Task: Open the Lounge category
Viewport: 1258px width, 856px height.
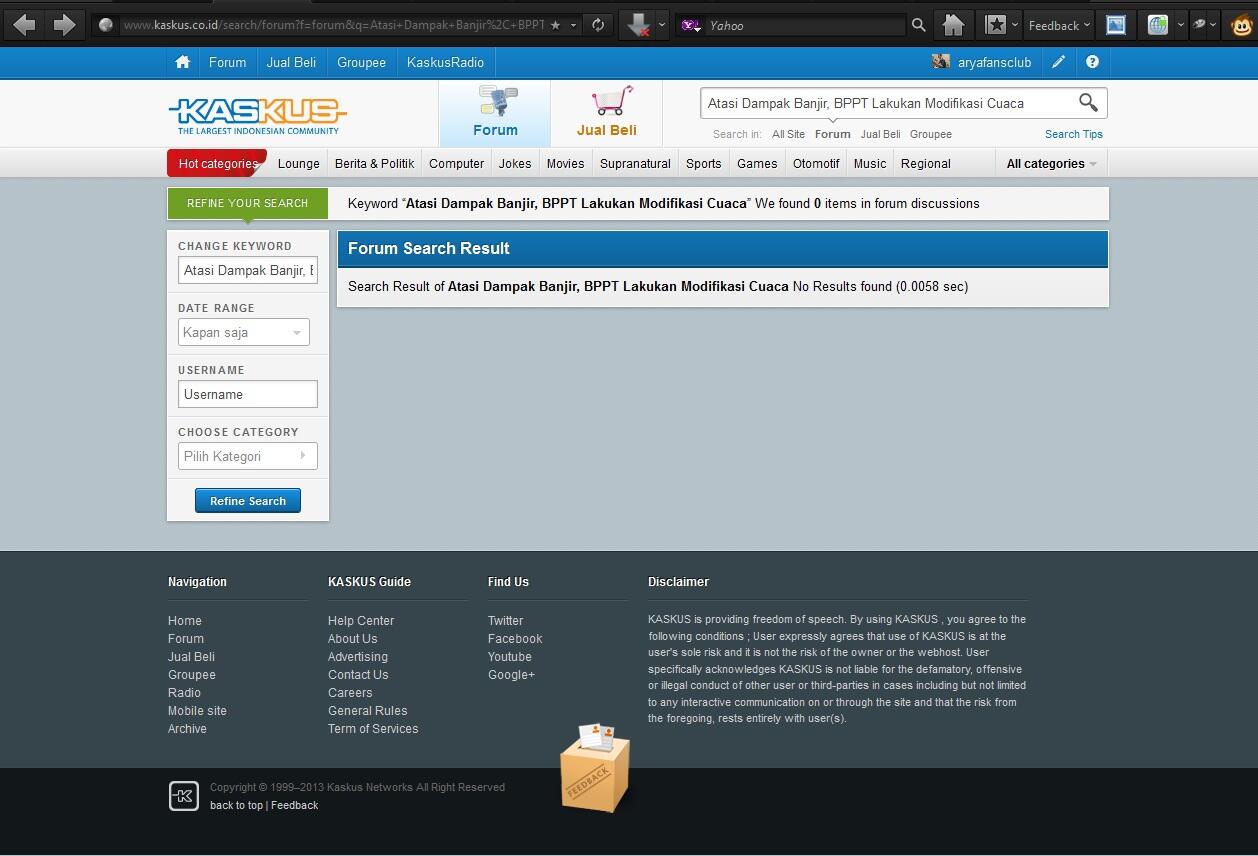Action: (298, 164)
